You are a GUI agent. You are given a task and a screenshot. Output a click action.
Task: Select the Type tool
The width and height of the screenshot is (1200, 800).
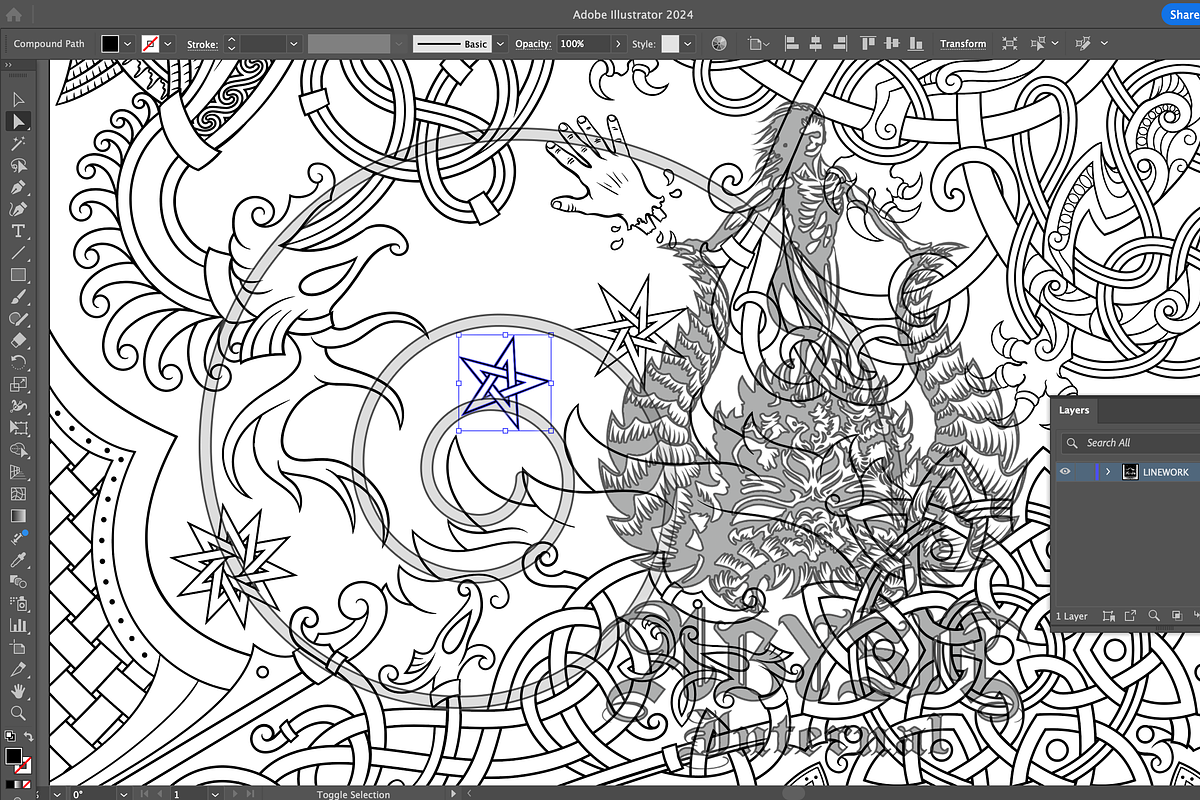[18, 231]
